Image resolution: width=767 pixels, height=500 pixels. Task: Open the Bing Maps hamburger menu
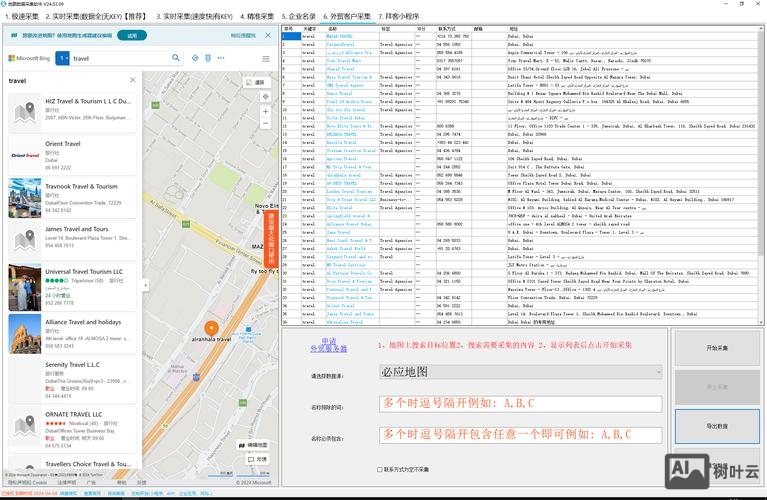coord(266,59)
